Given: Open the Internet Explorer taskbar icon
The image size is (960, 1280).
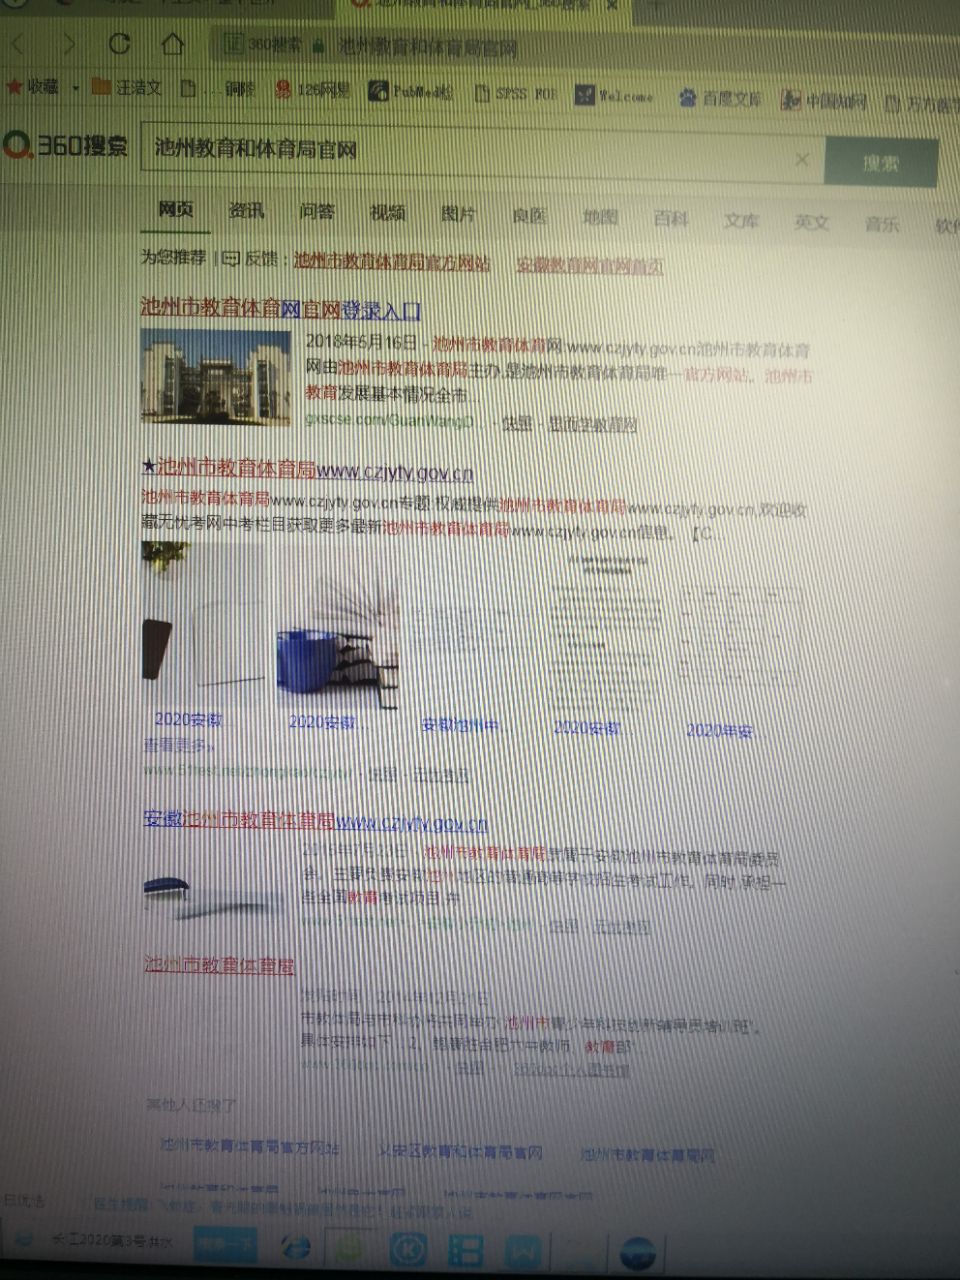Looking at the screenshot, I should point(296,1246).
